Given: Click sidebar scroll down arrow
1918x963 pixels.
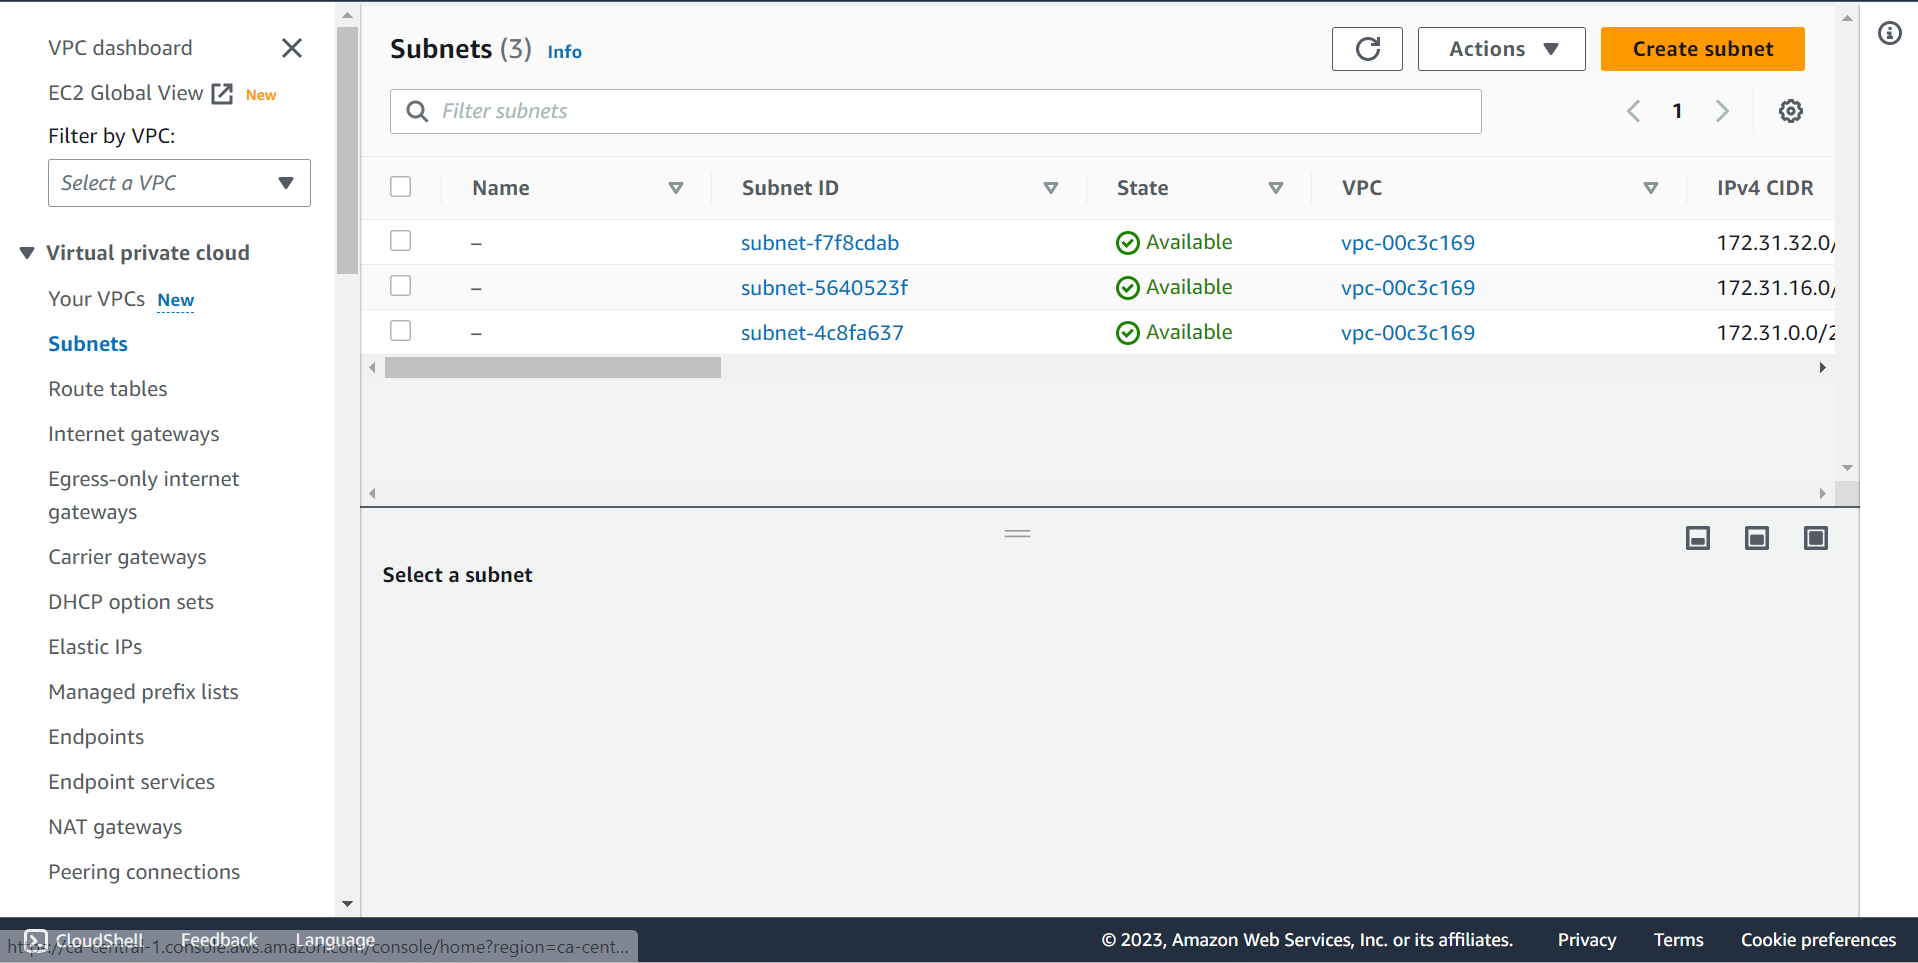Looking at the screenshot, I should pos(347,904).
